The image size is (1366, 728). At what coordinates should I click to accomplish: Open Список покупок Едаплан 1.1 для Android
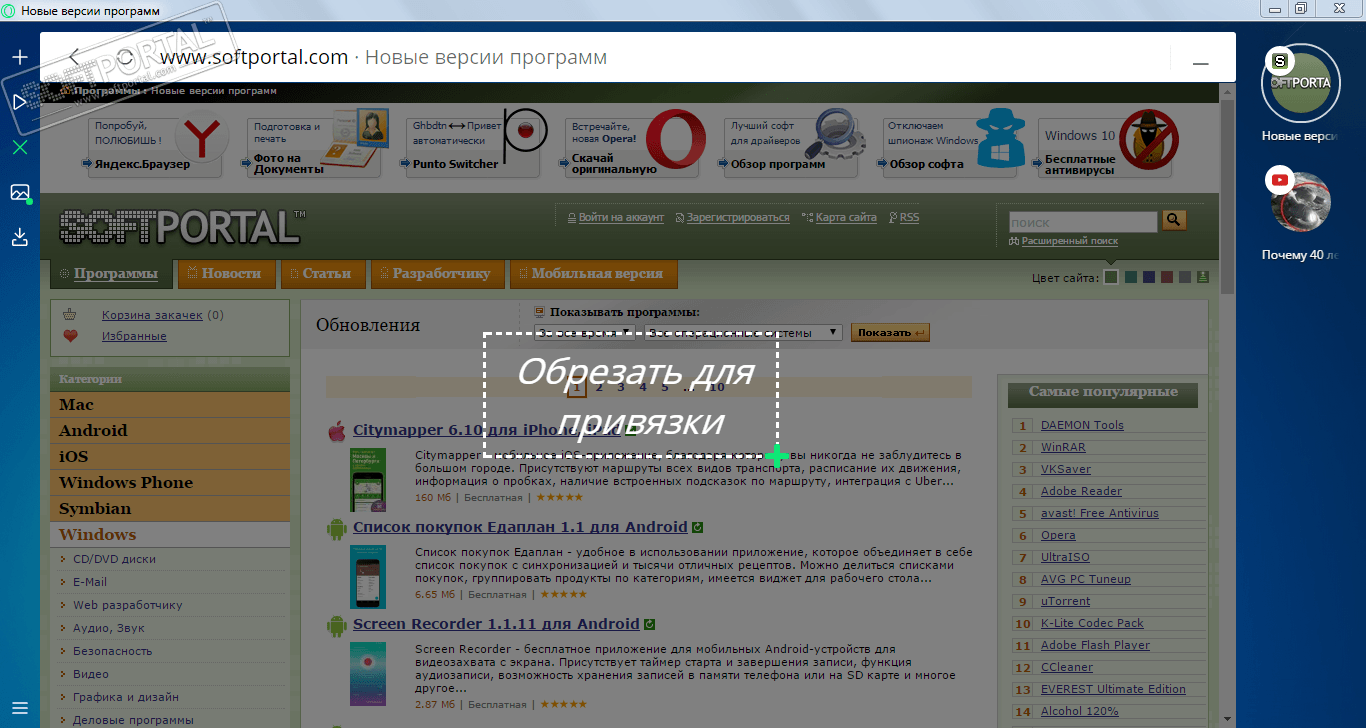(520, 527)
